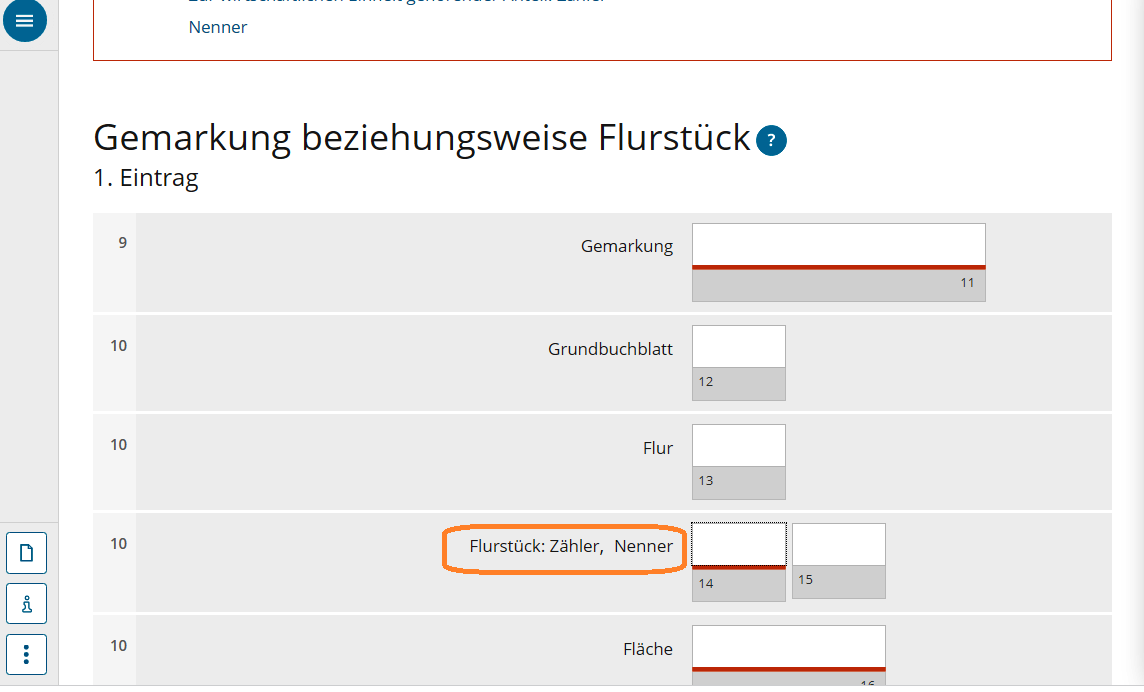Click the gray bar labeled 12
Viewport: 1144px width, 692px height.
click(x=738, y=382)
